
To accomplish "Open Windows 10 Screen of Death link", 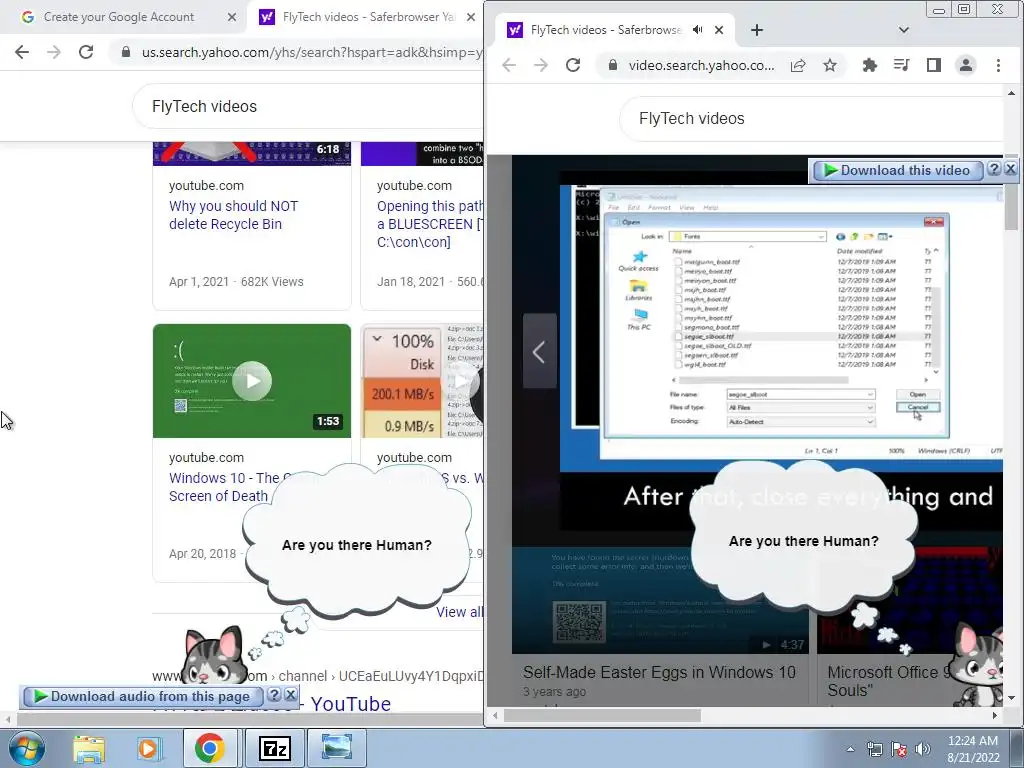I will pyautogui.click(x=224, y=487).
